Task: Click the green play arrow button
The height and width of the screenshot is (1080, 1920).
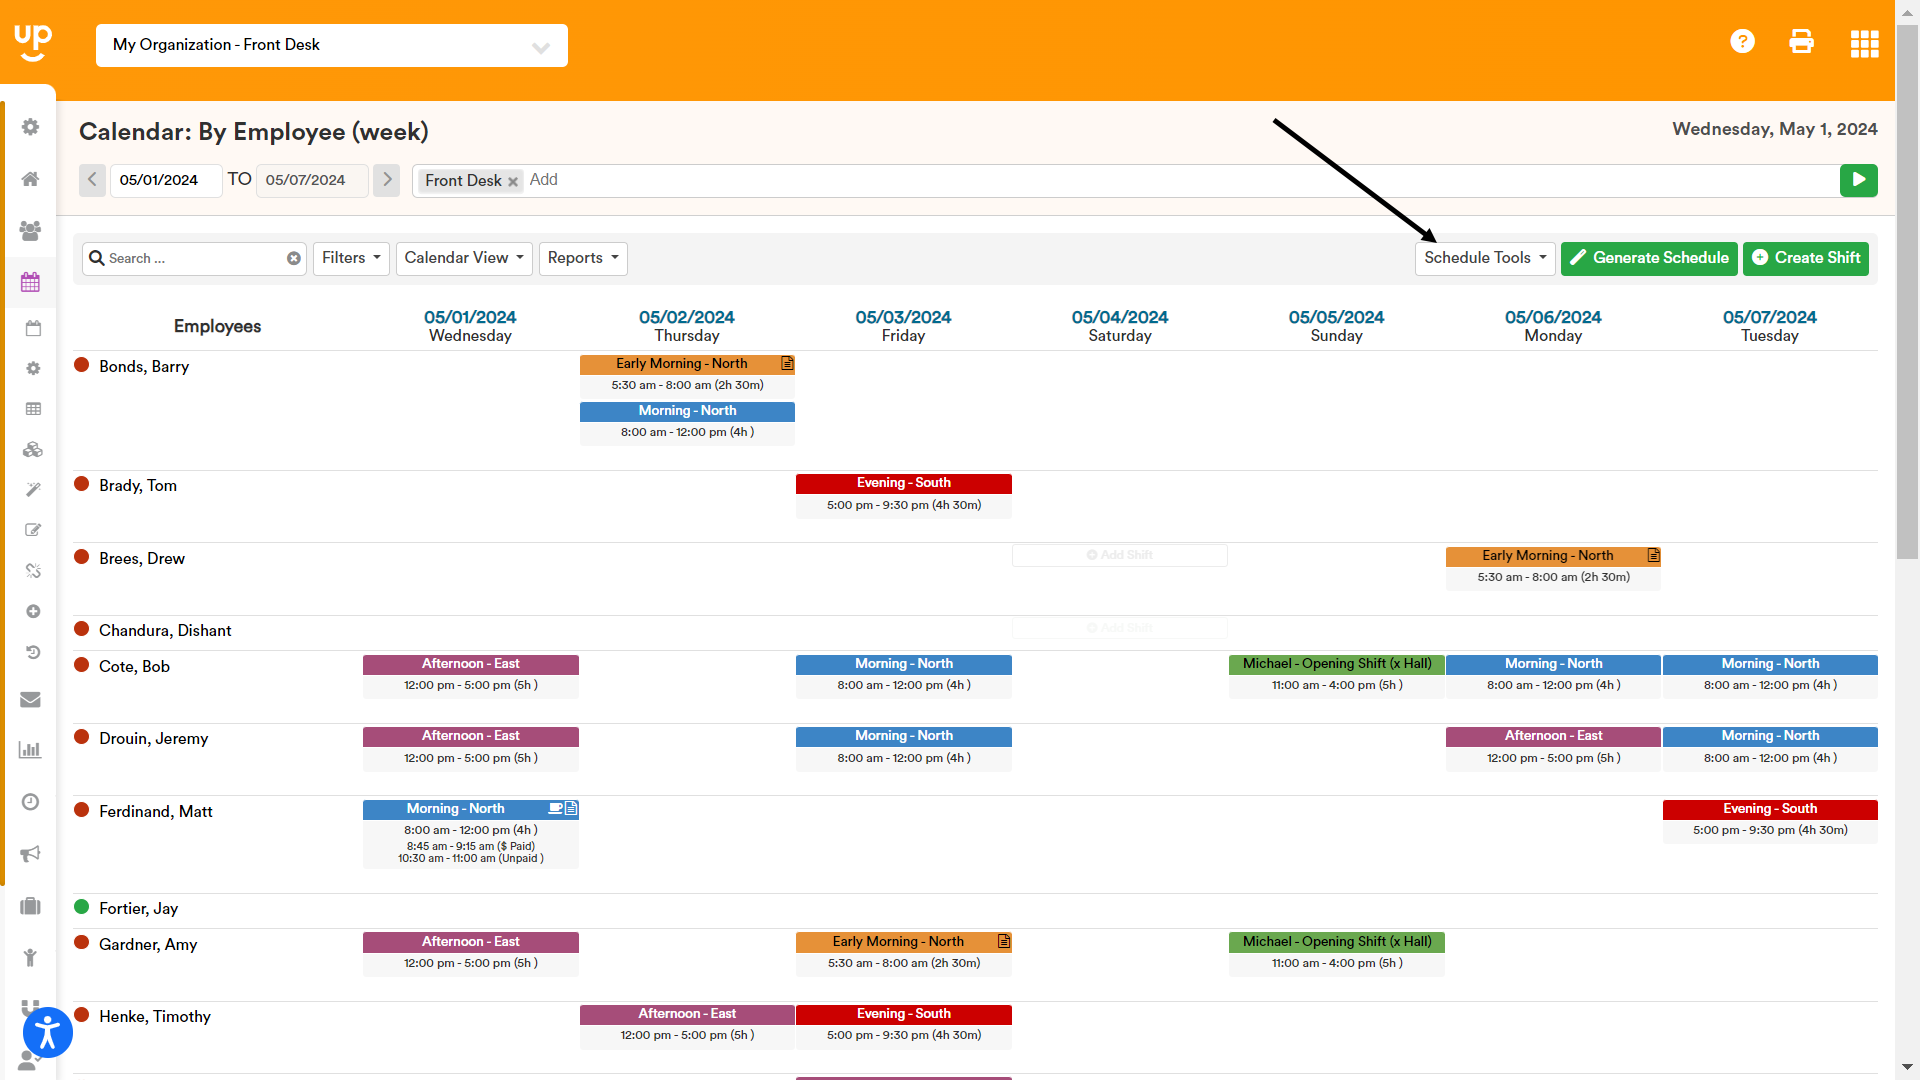Action: click(x=1858, y=180)
